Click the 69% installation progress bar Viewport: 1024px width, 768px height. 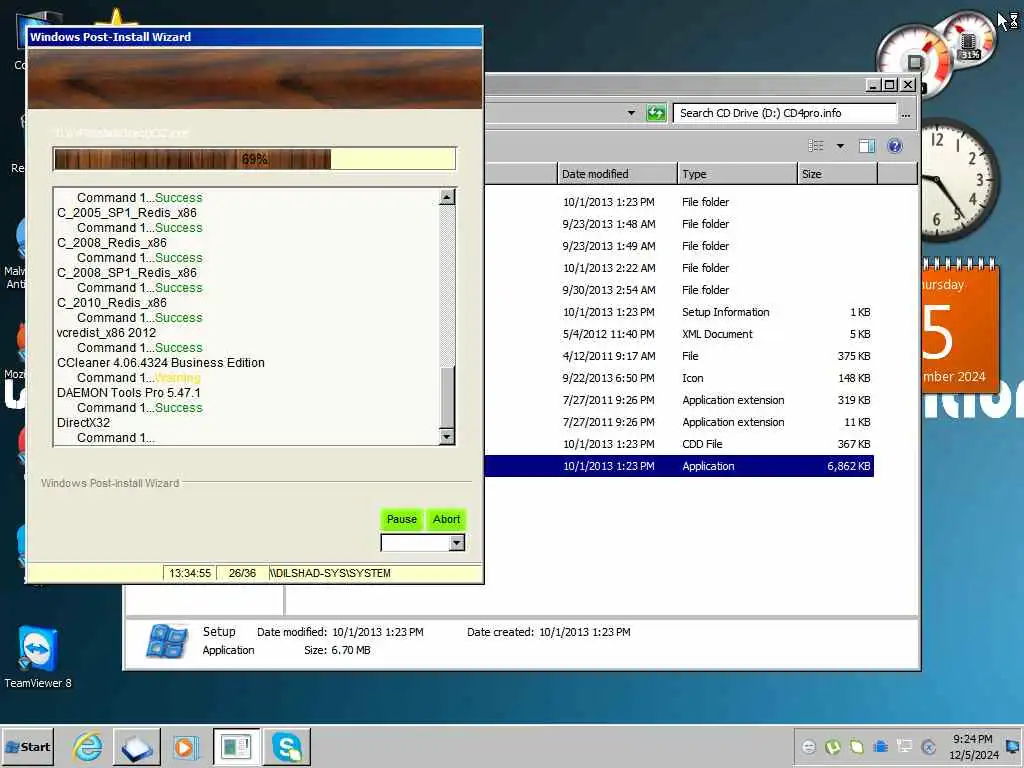click(254, 159)
